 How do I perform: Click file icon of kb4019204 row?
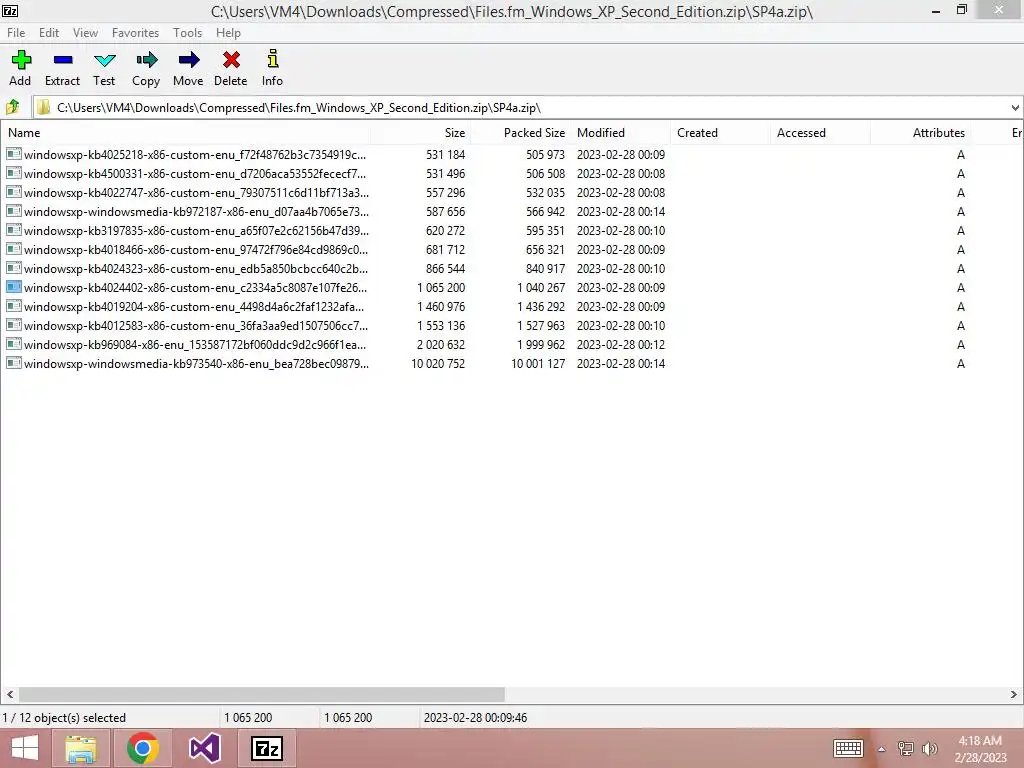click(x=14, y=306)
